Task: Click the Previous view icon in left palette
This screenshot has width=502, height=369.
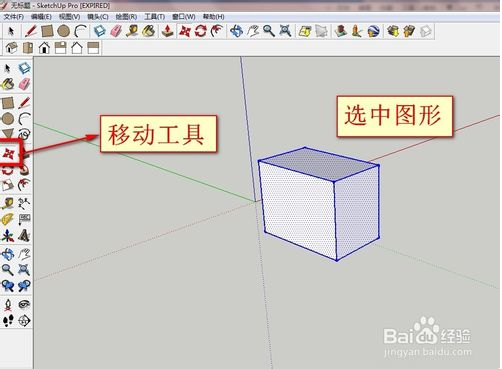Action: click(8, 286)
